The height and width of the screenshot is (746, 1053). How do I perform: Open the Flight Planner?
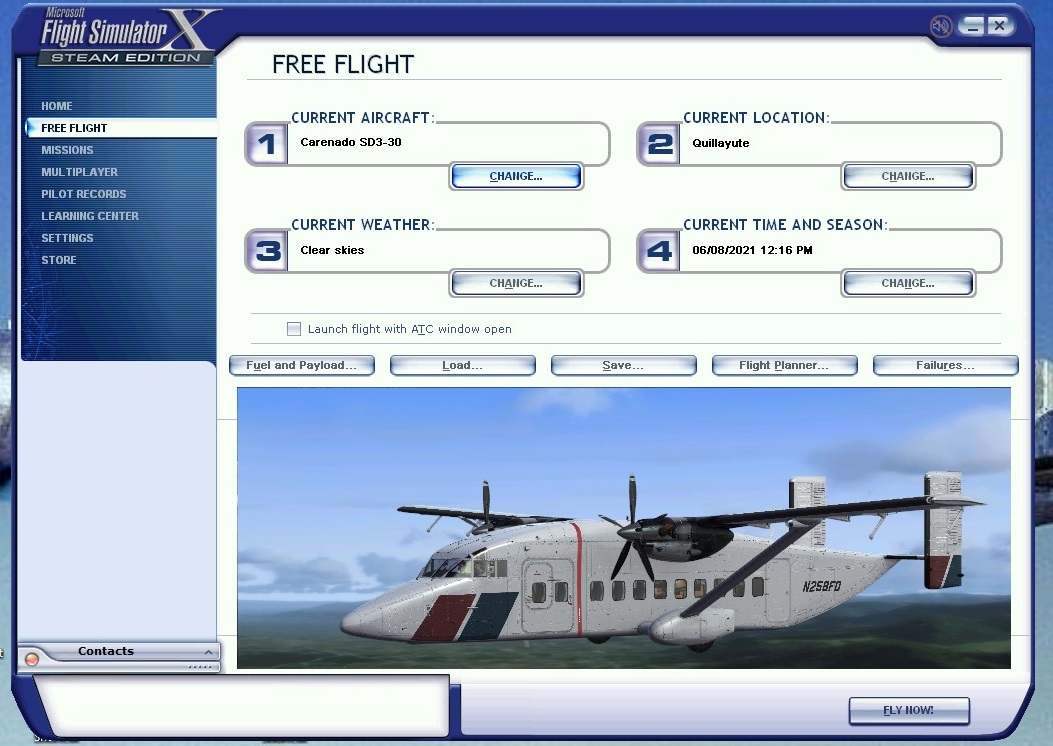784,365
